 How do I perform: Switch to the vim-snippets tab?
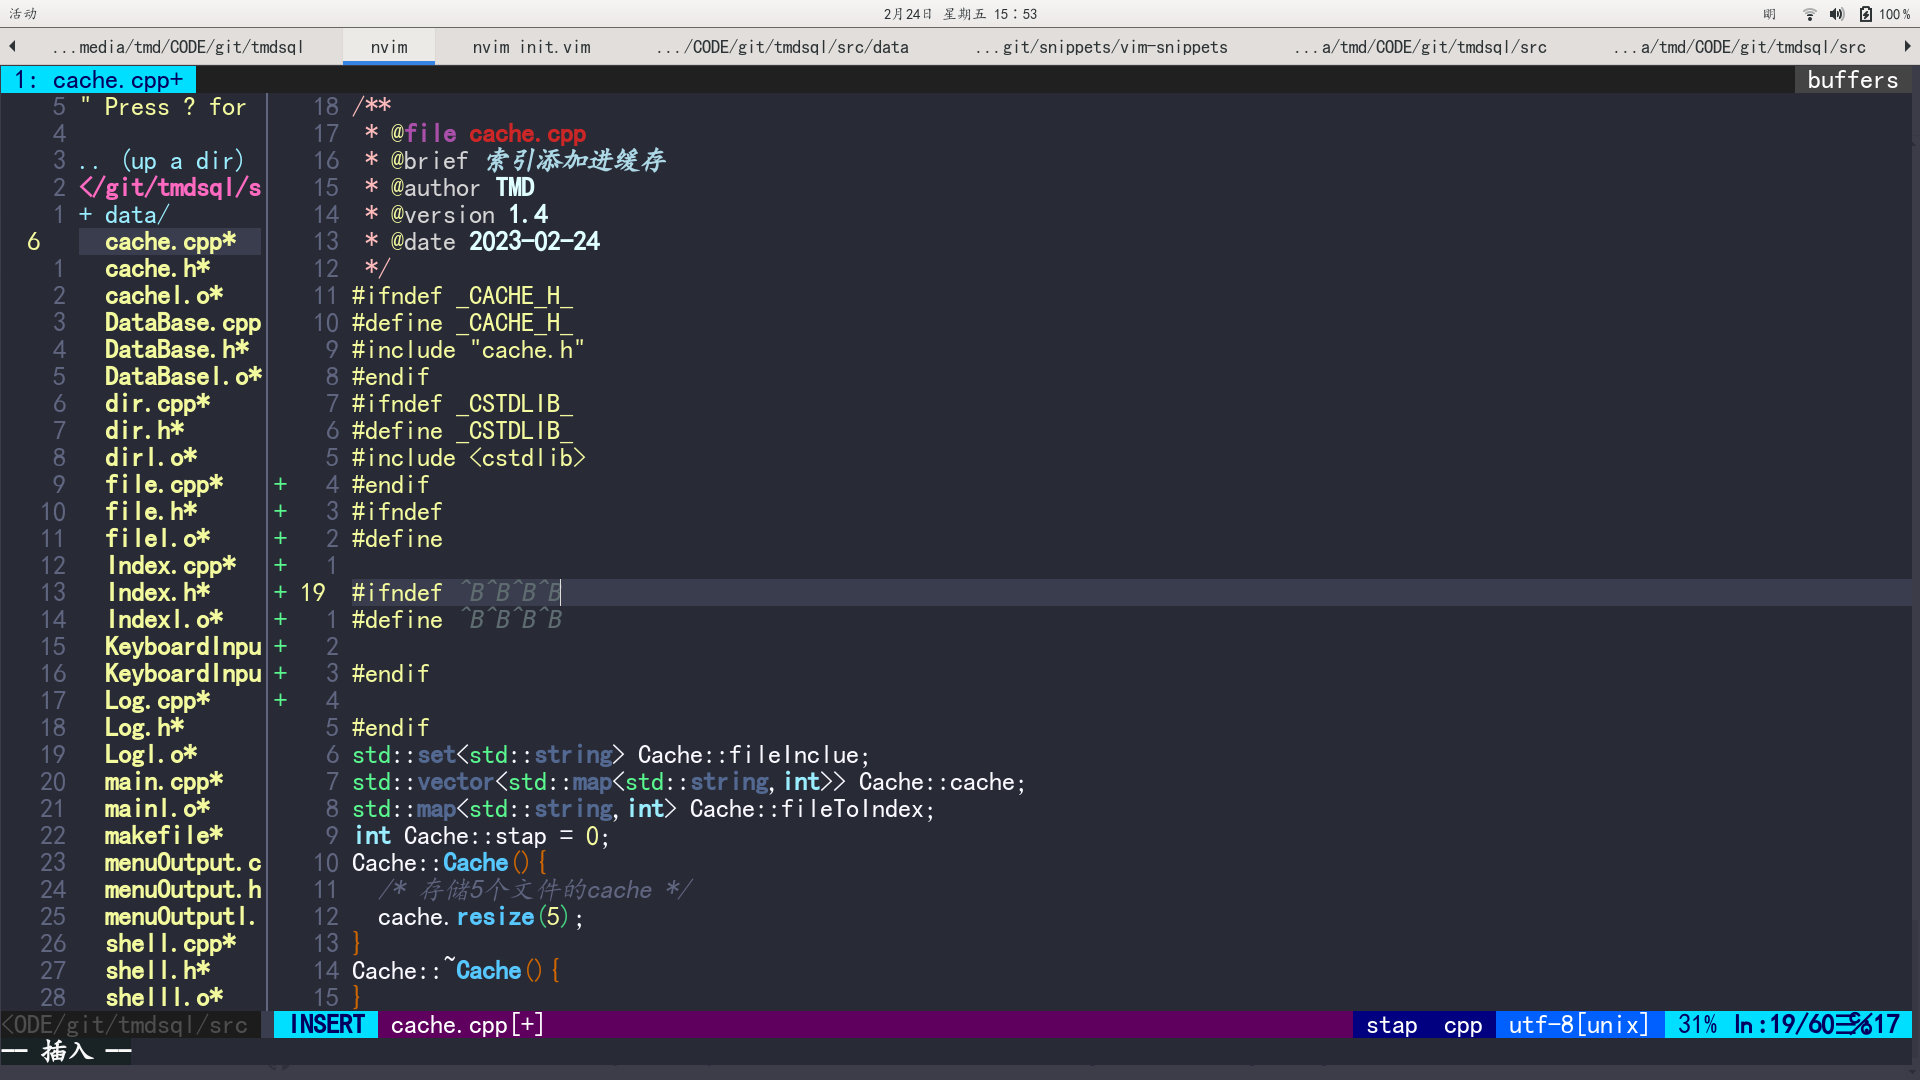(1100, 46)
